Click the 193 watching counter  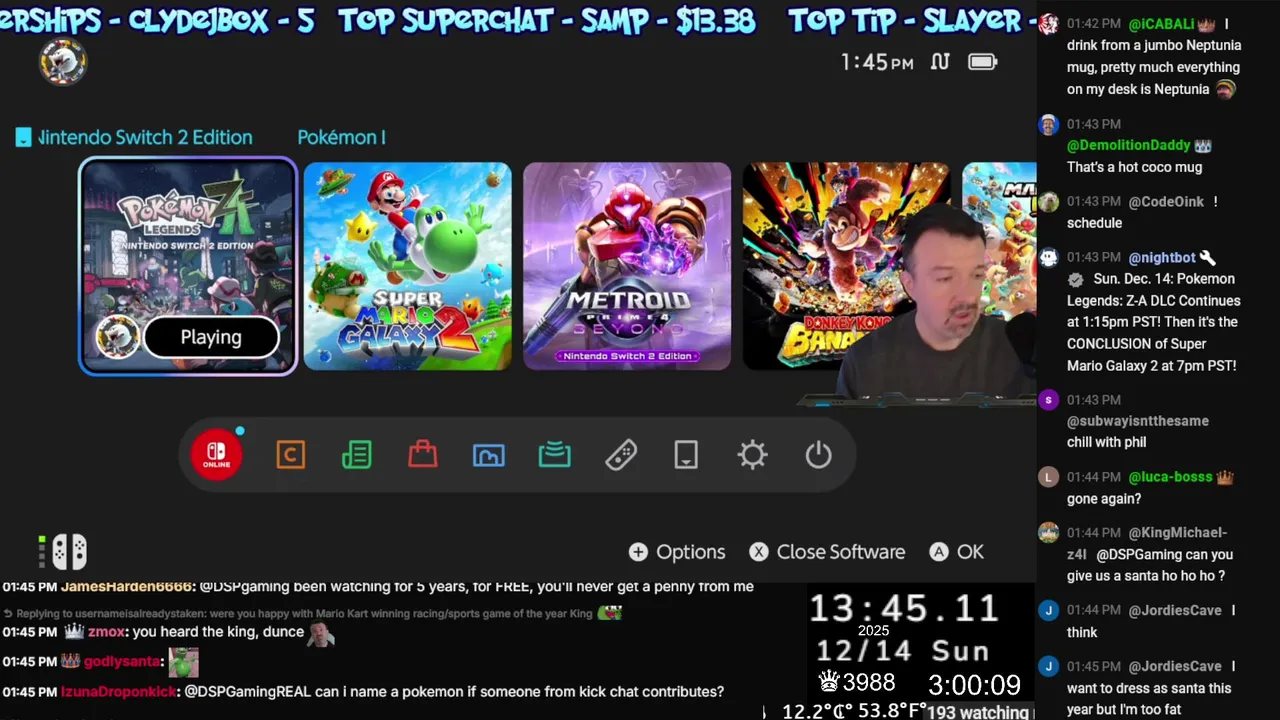coord(978,712)
